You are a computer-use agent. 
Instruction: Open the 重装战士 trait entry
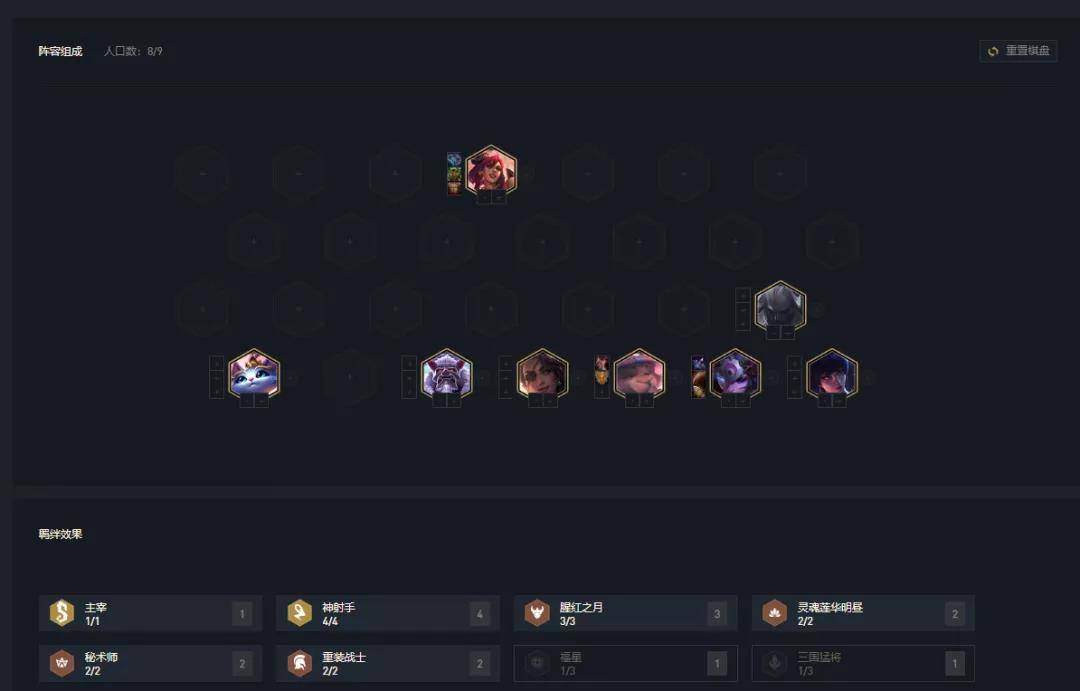coord(388,663)
